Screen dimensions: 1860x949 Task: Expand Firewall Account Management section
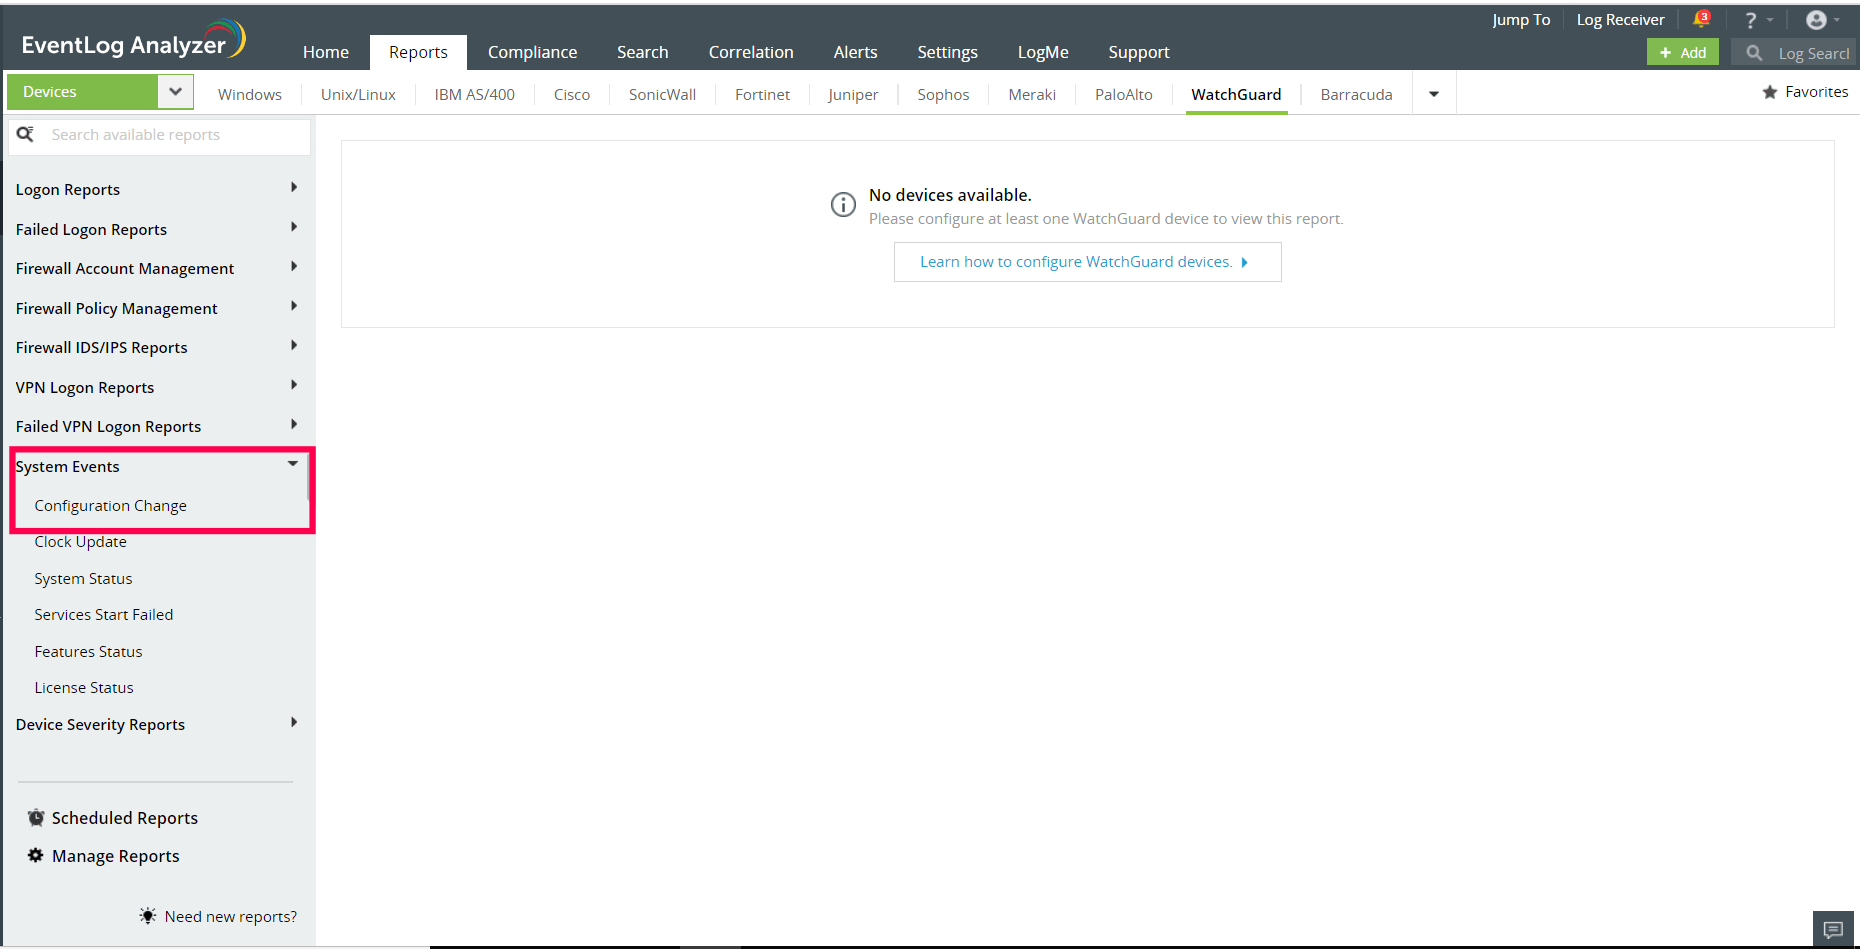[x=294, y=267]
